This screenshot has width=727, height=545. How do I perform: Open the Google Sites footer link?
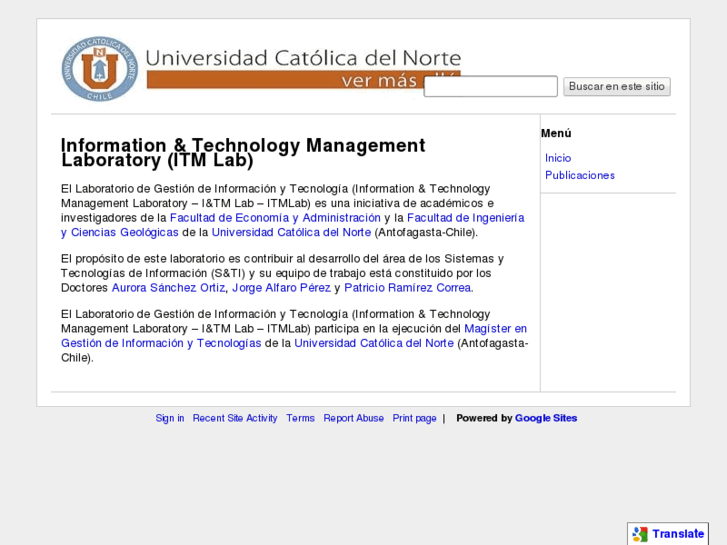coord(546,418)
